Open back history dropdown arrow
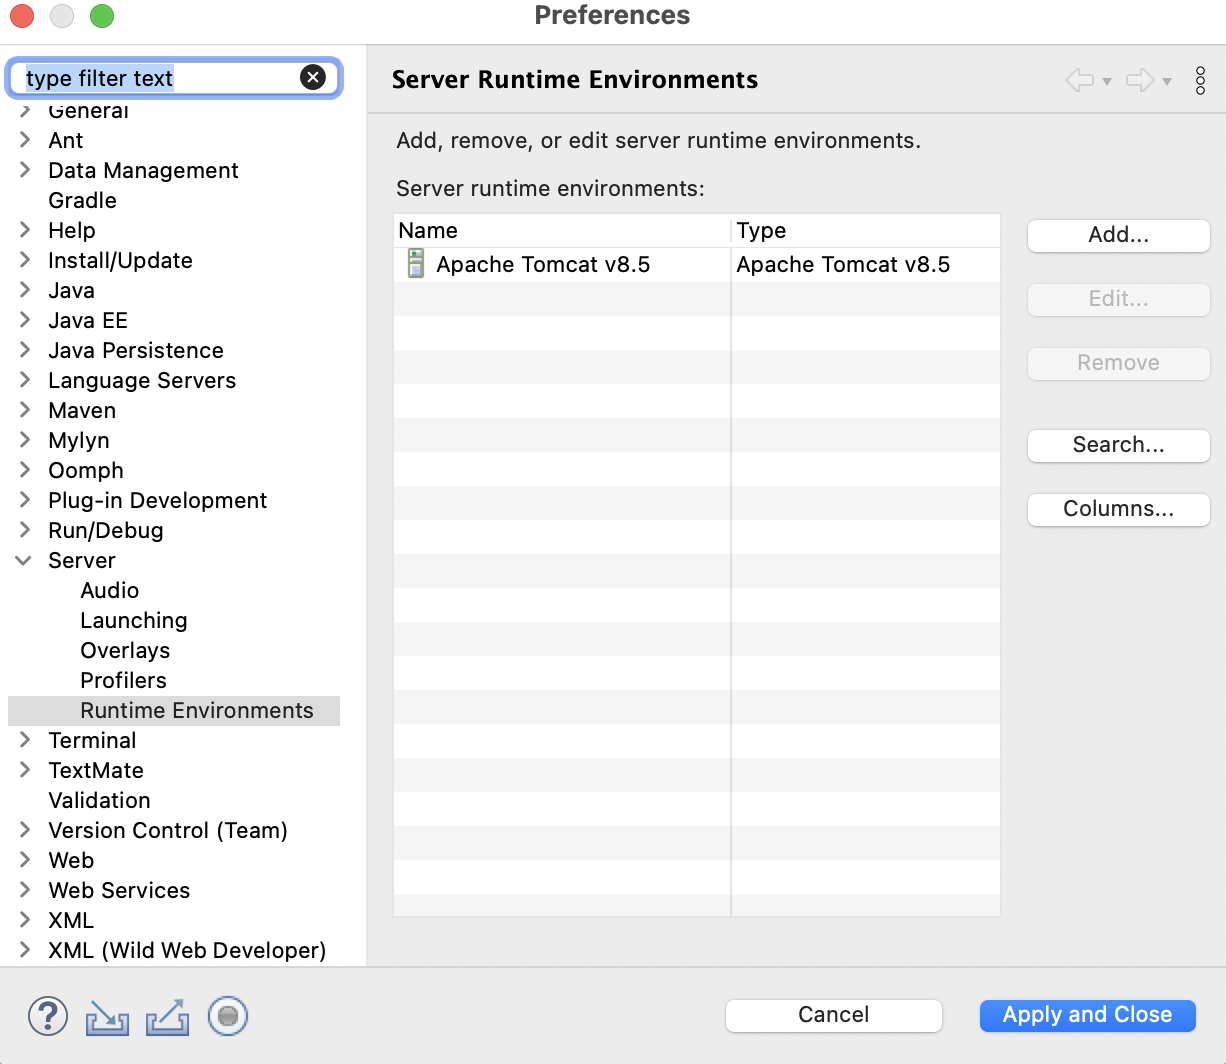The image size is (1226, 1064). (1107, 82)
